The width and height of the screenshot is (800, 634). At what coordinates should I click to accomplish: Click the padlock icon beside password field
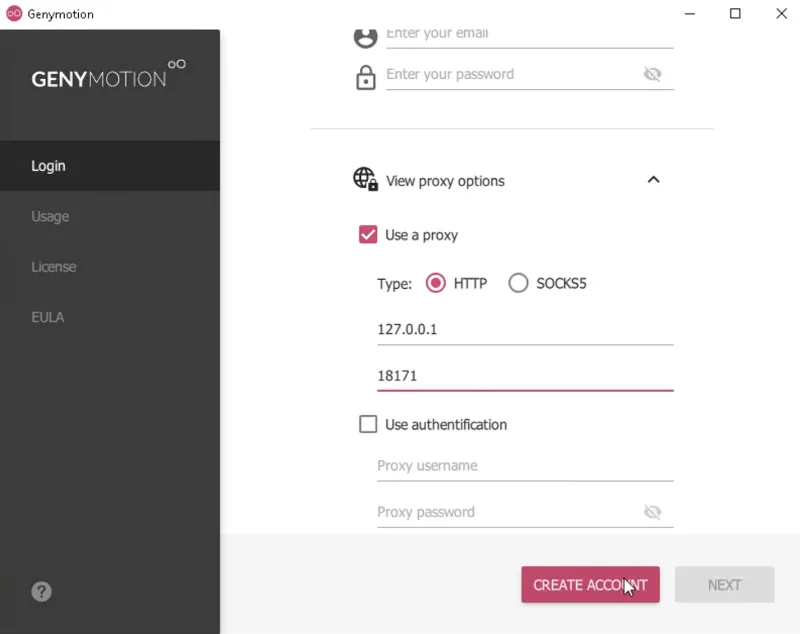tap(365, 78)
